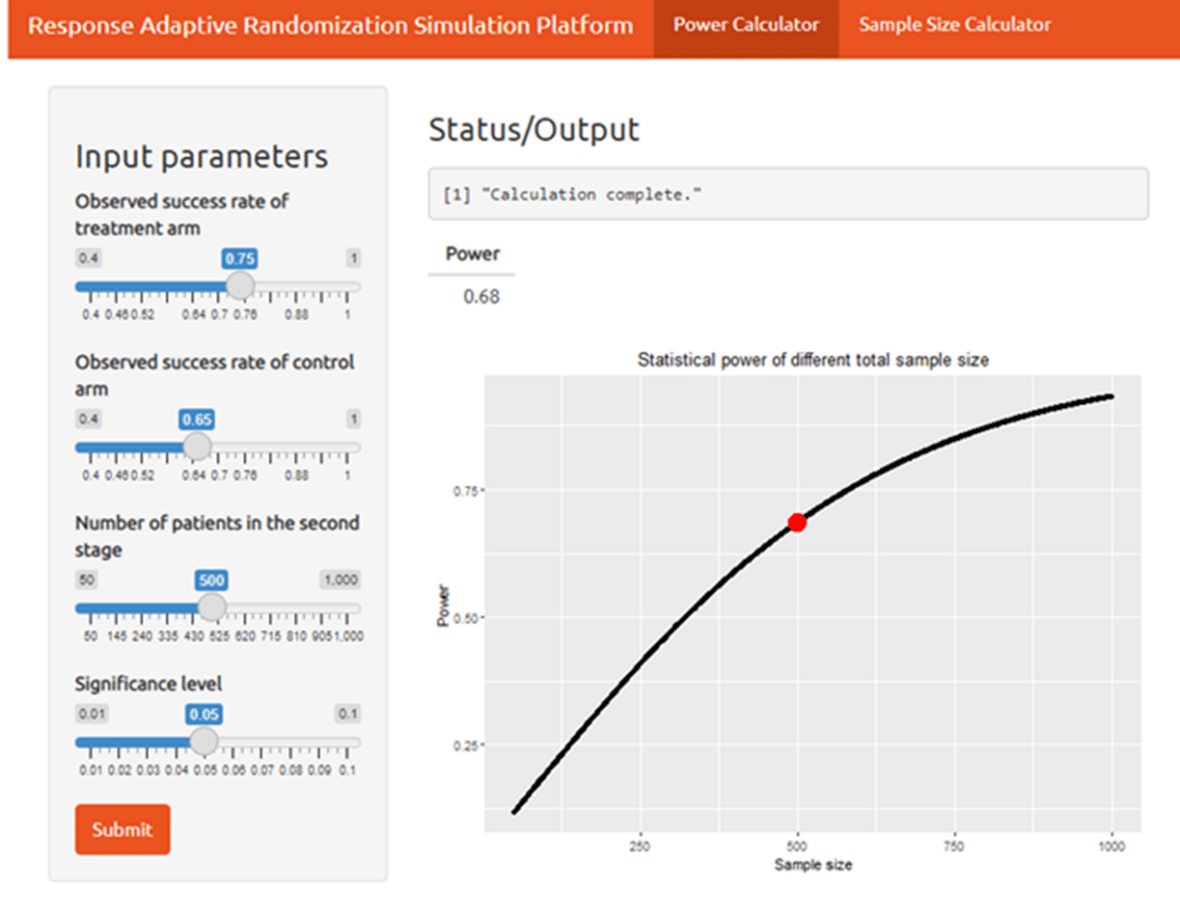The height and width of the screenshot is (918, 1180).
Task: Click the 500 value bubble on patients slider
Action: coord(212,580)
